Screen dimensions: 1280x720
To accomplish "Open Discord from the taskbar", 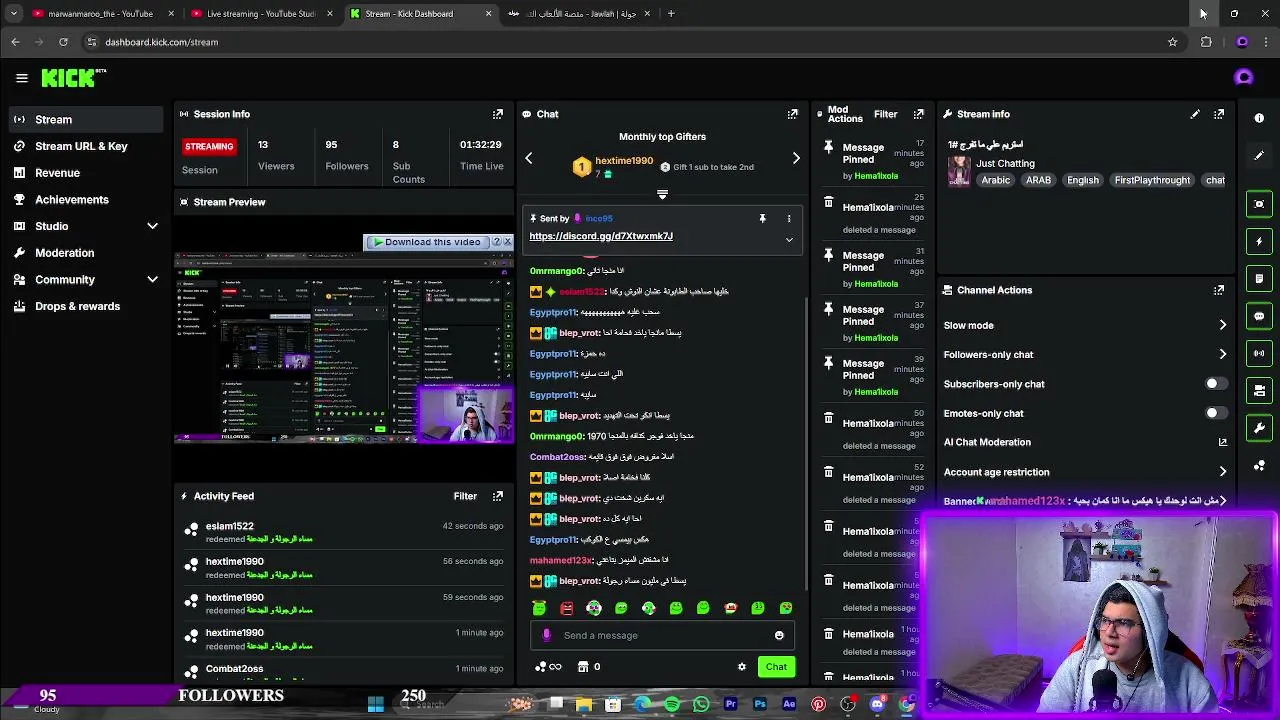I will point(877,705).
